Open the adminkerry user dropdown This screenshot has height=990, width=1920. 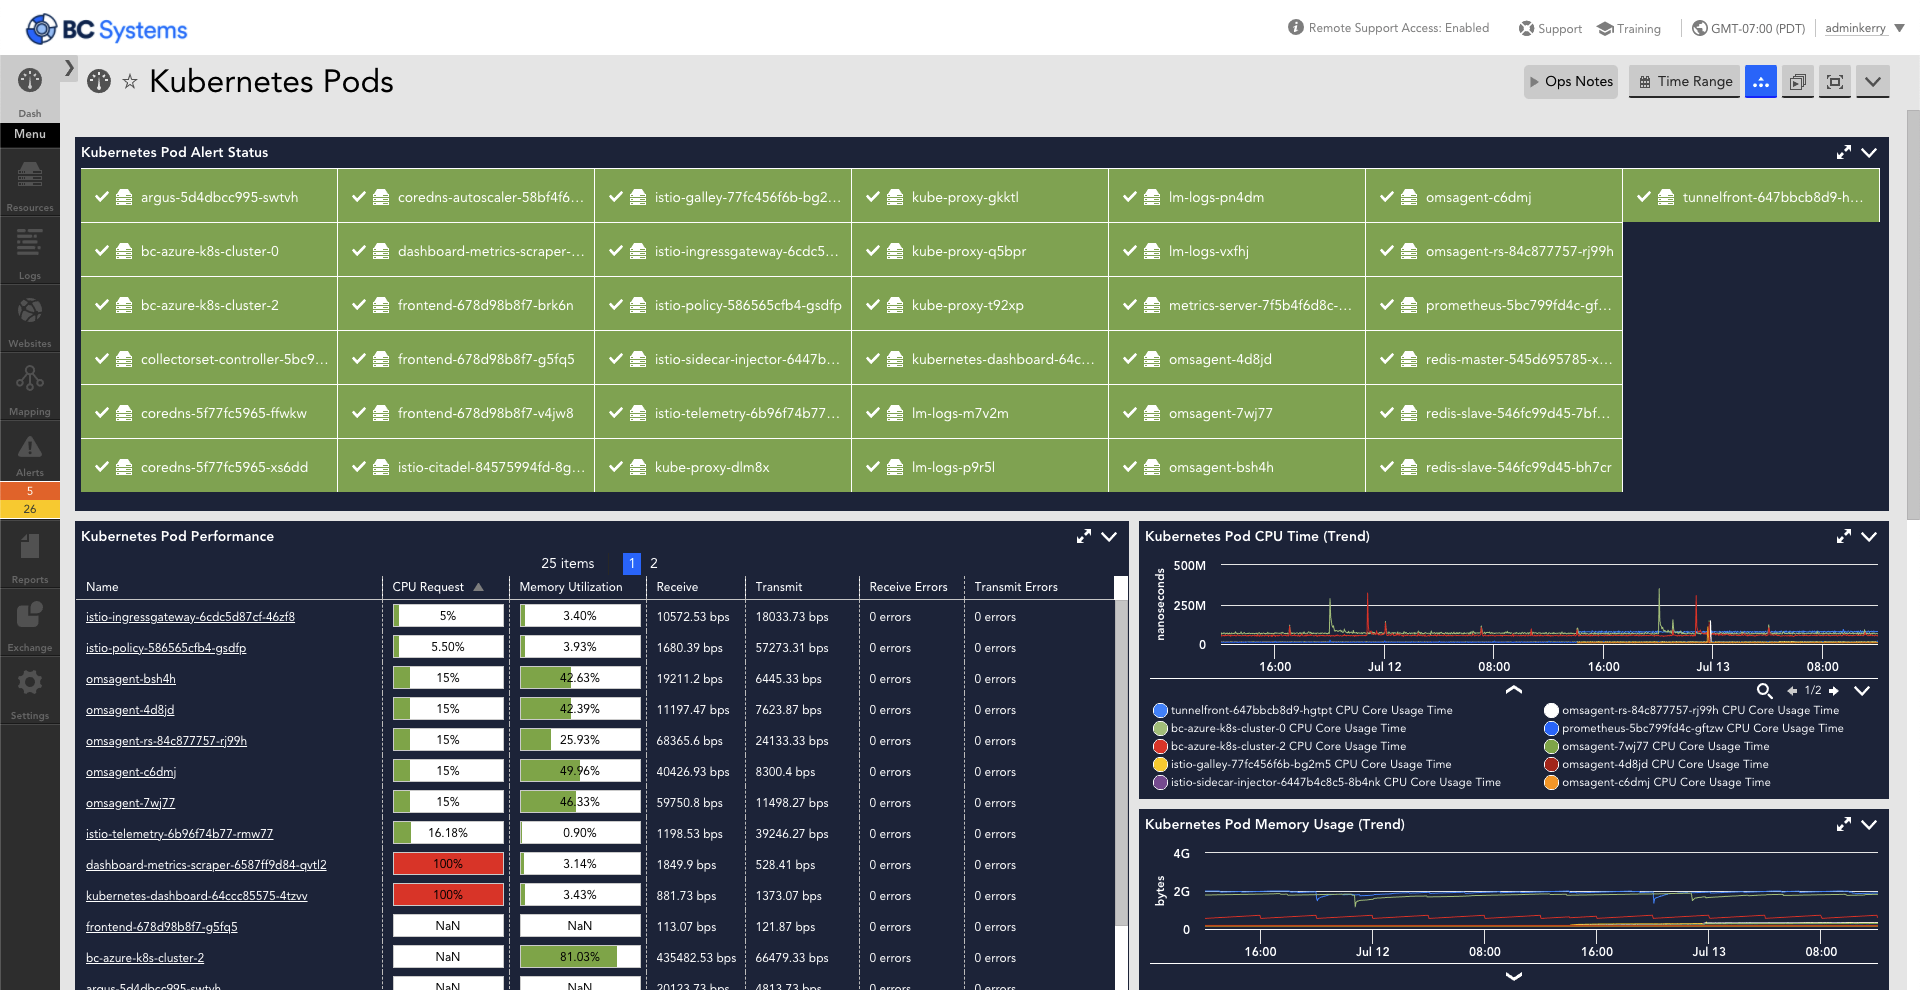click(1865, 28)
